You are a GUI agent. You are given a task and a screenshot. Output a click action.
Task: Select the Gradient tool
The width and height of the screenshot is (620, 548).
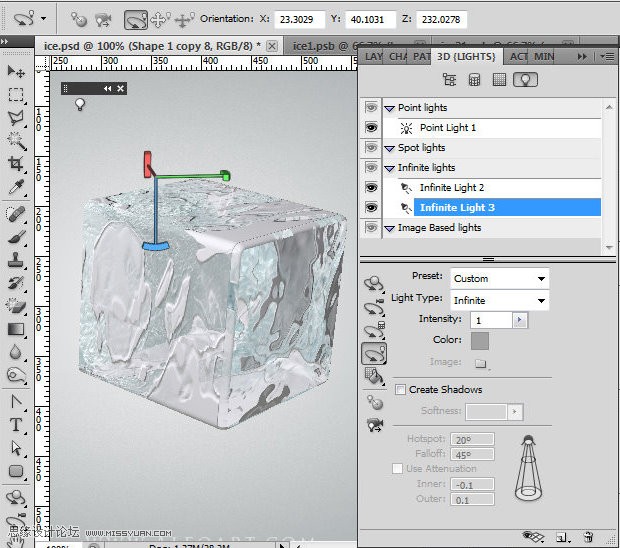16,329
